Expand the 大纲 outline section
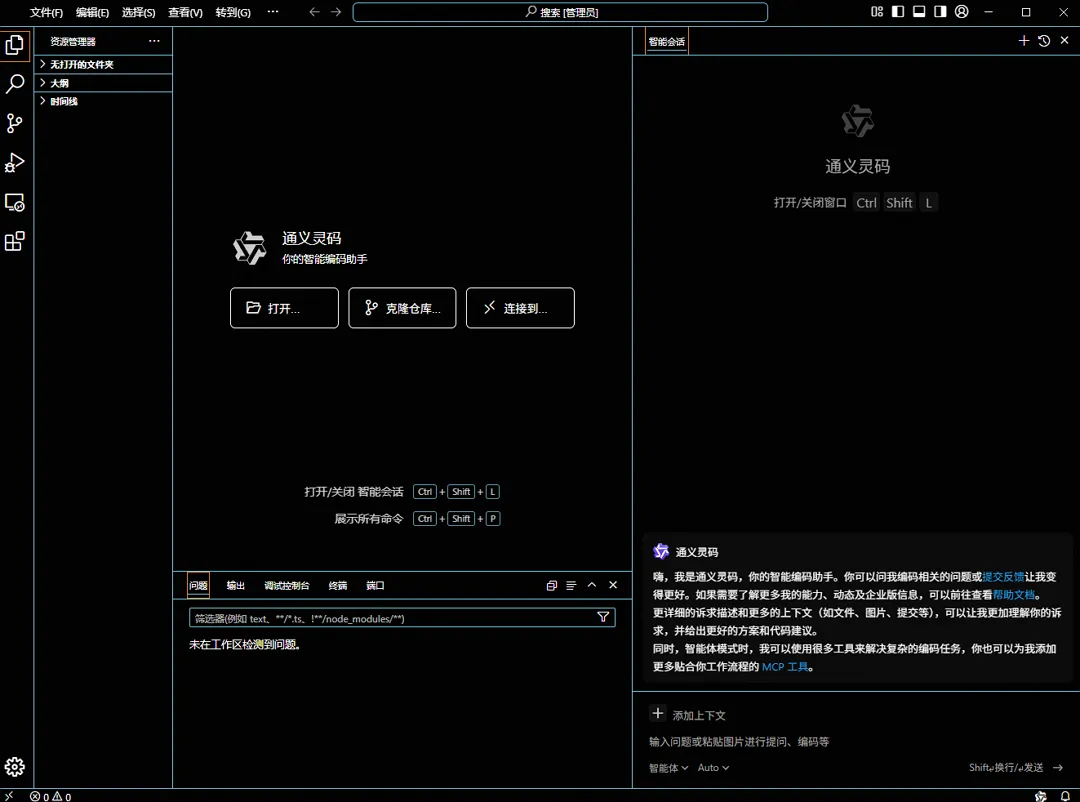 coord(103,83)
